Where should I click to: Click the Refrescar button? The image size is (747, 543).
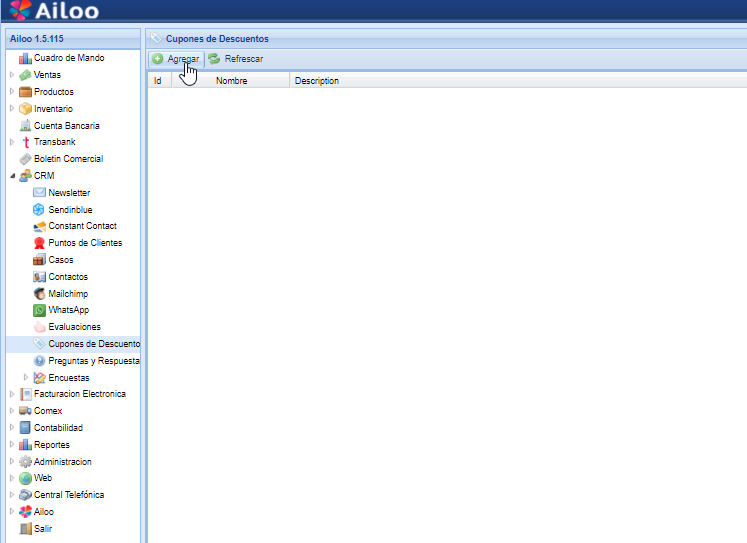(236, 59)
